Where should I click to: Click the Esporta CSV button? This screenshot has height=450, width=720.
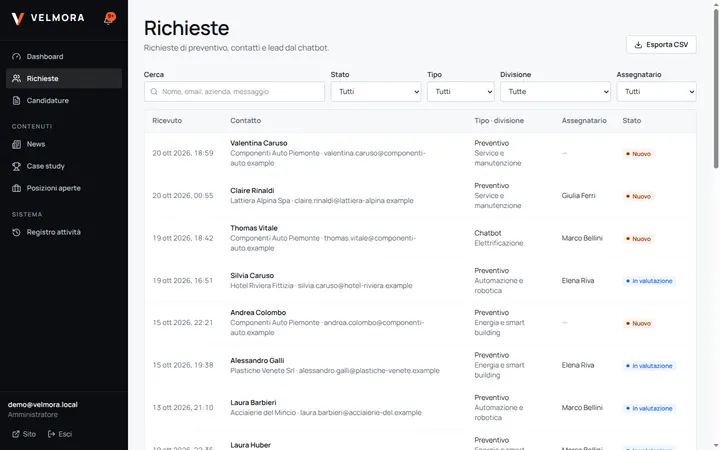[x=661, y=45]
